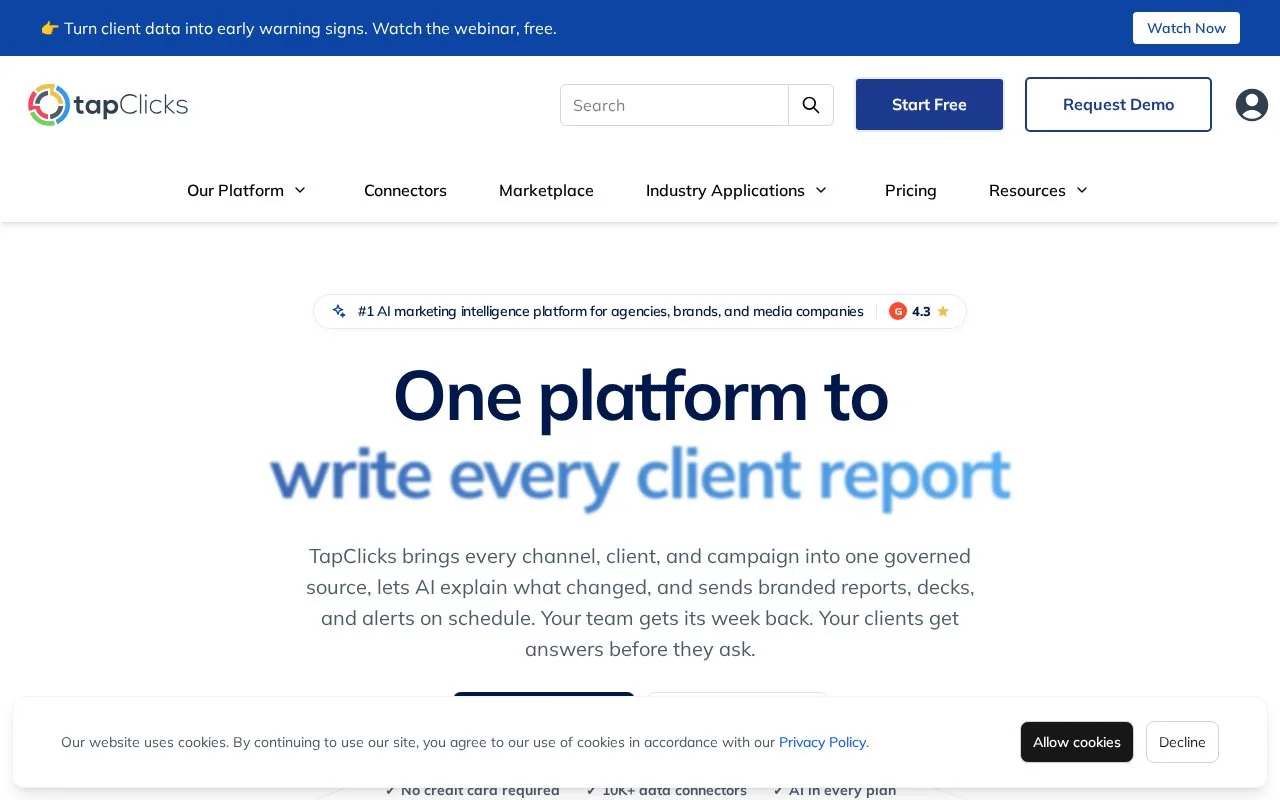Screen dimensions: 1280x800
Task: Open the user account profile icon
Action: coord(1251,105)
